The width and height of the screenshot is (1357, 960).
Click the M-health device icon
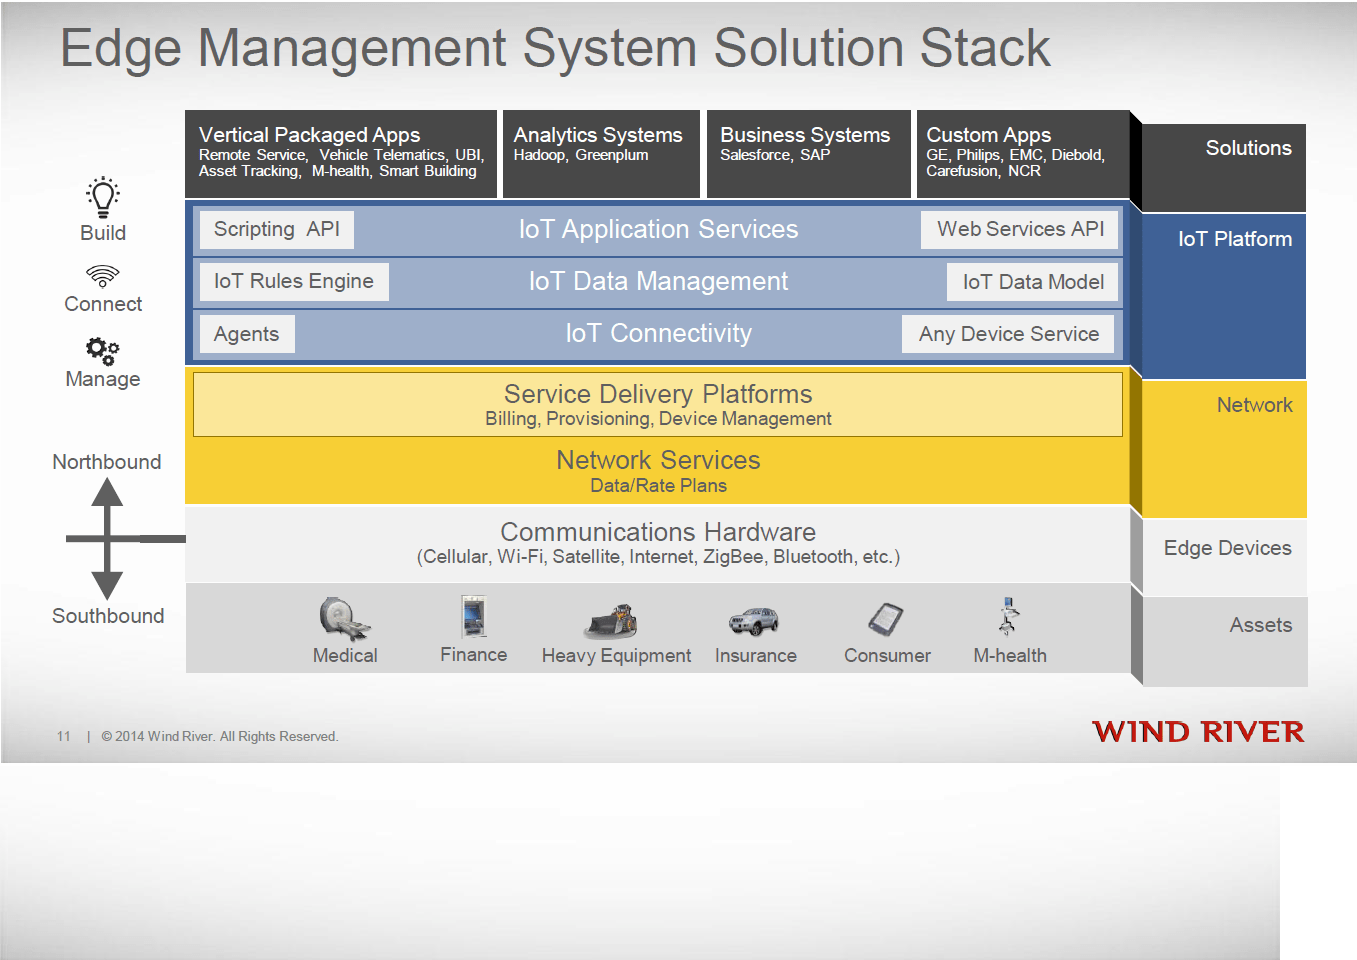pos(1008,617)
